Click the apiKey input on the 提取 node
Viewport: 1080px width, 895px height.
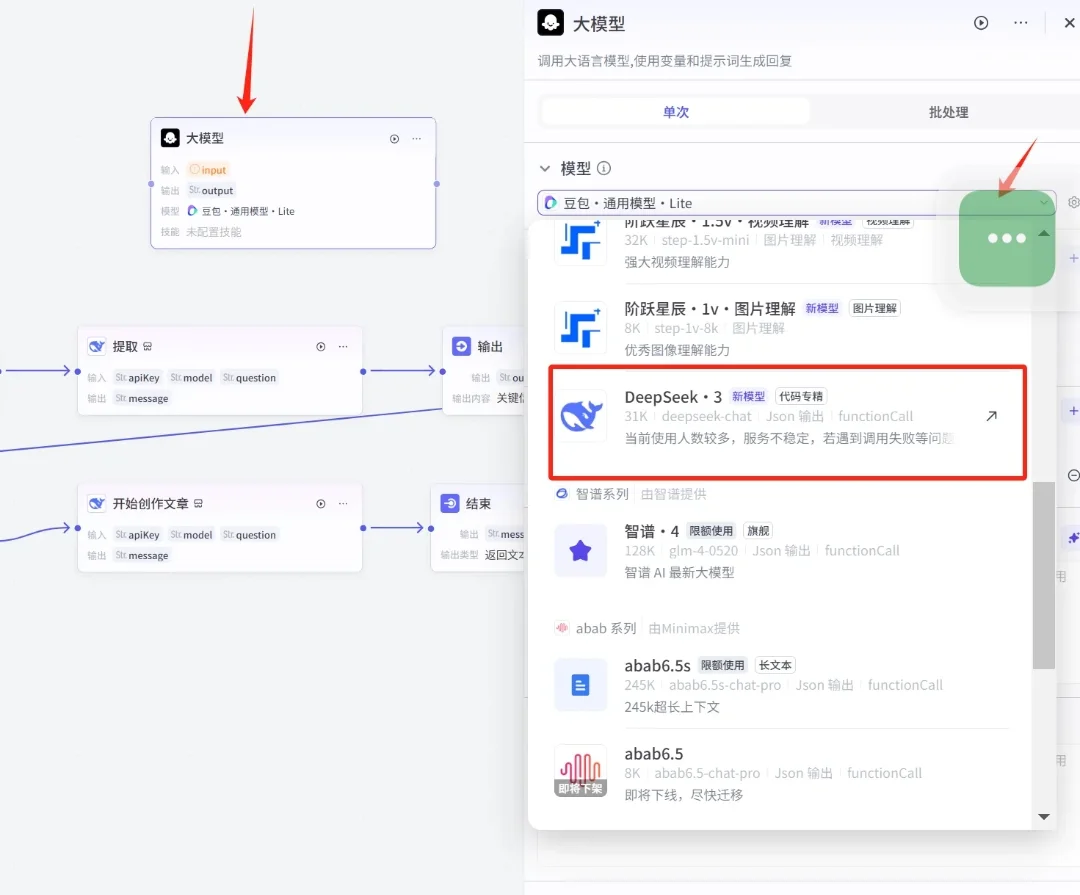[137, 378]
